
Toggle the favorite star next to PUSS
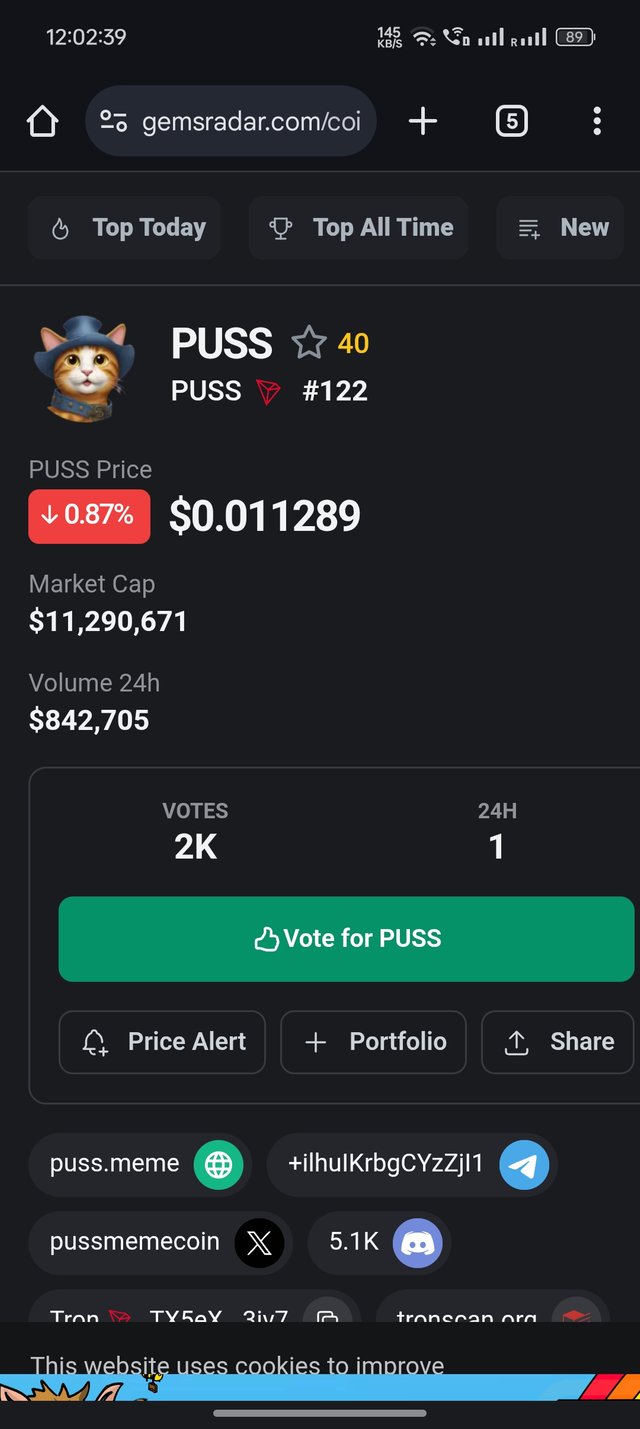(x=309, y=343)
